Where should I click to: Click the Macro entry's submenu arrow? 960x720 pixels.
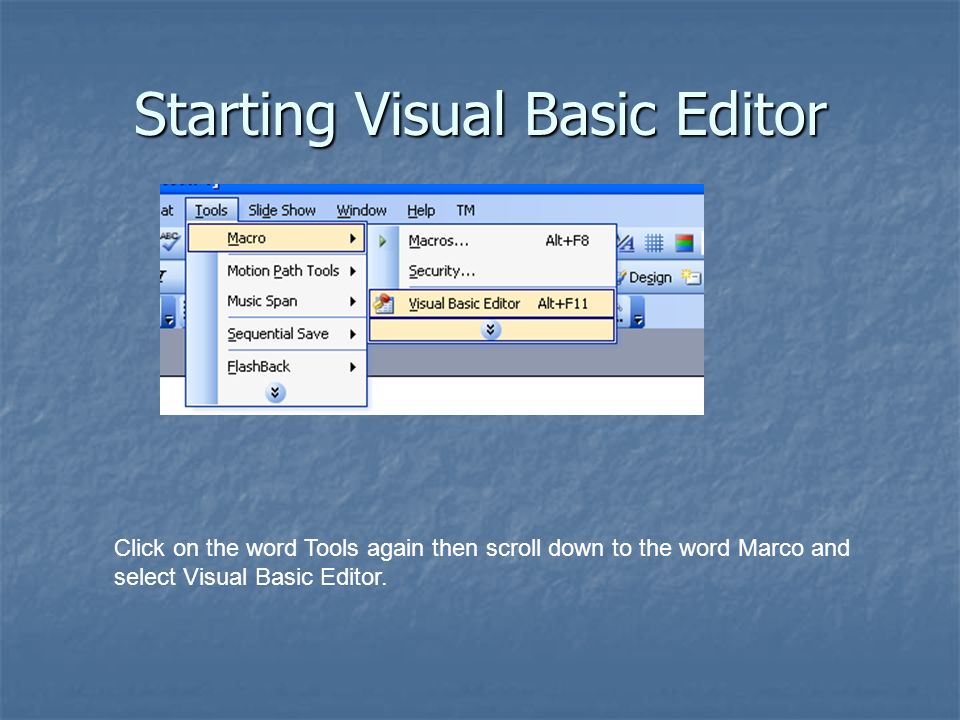coord(353,239)
